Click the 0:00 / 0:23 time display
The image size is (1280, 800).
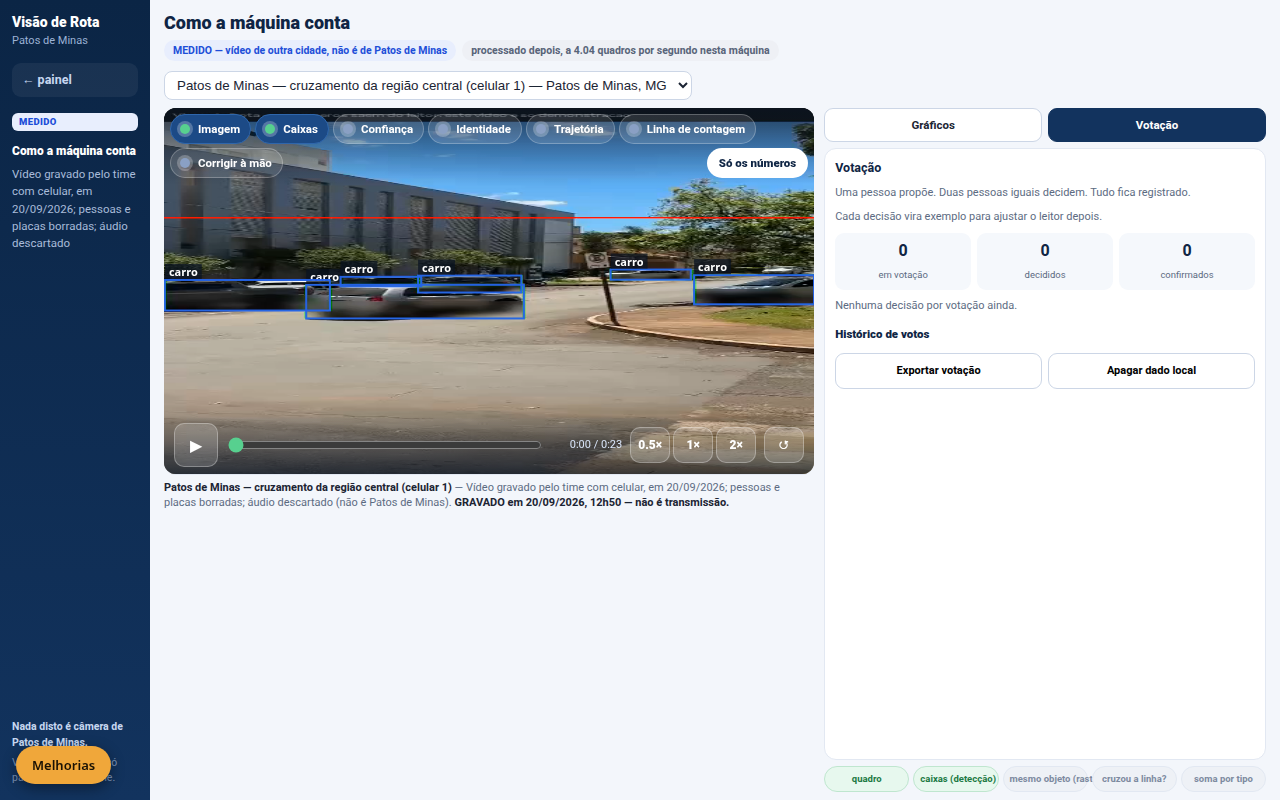point(596,445)
